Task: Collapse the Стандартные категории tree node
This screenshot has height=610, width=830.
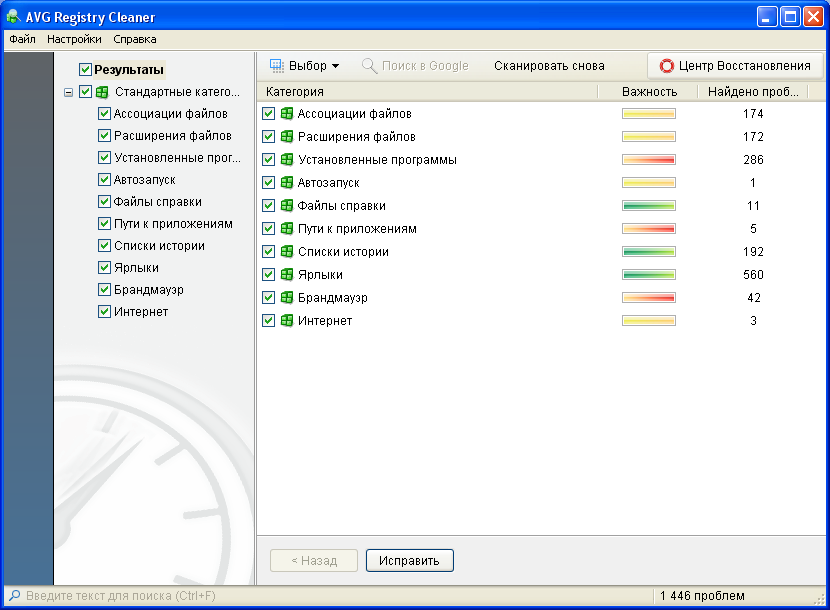Action: tap(68, 92)
